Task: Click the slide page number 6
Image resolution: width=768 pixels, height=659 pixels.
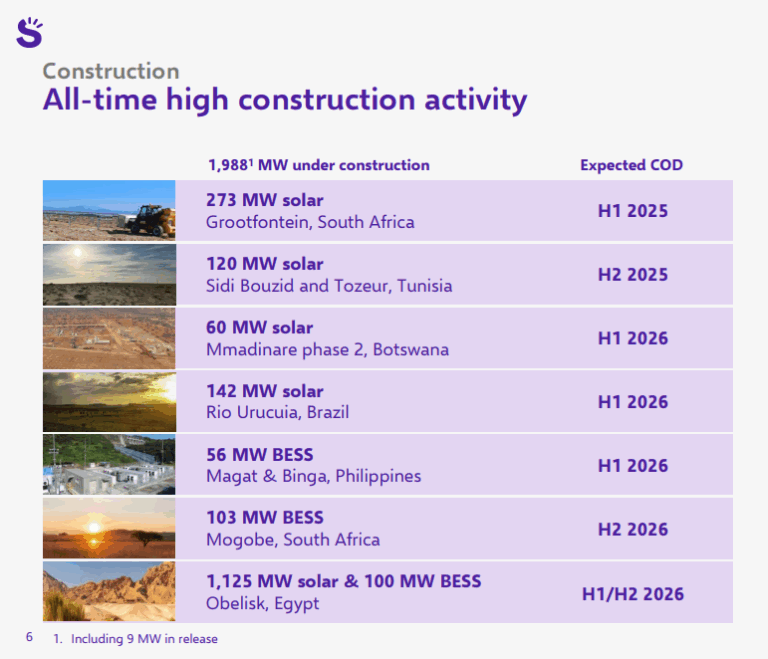Action: [x=29, y=637]
